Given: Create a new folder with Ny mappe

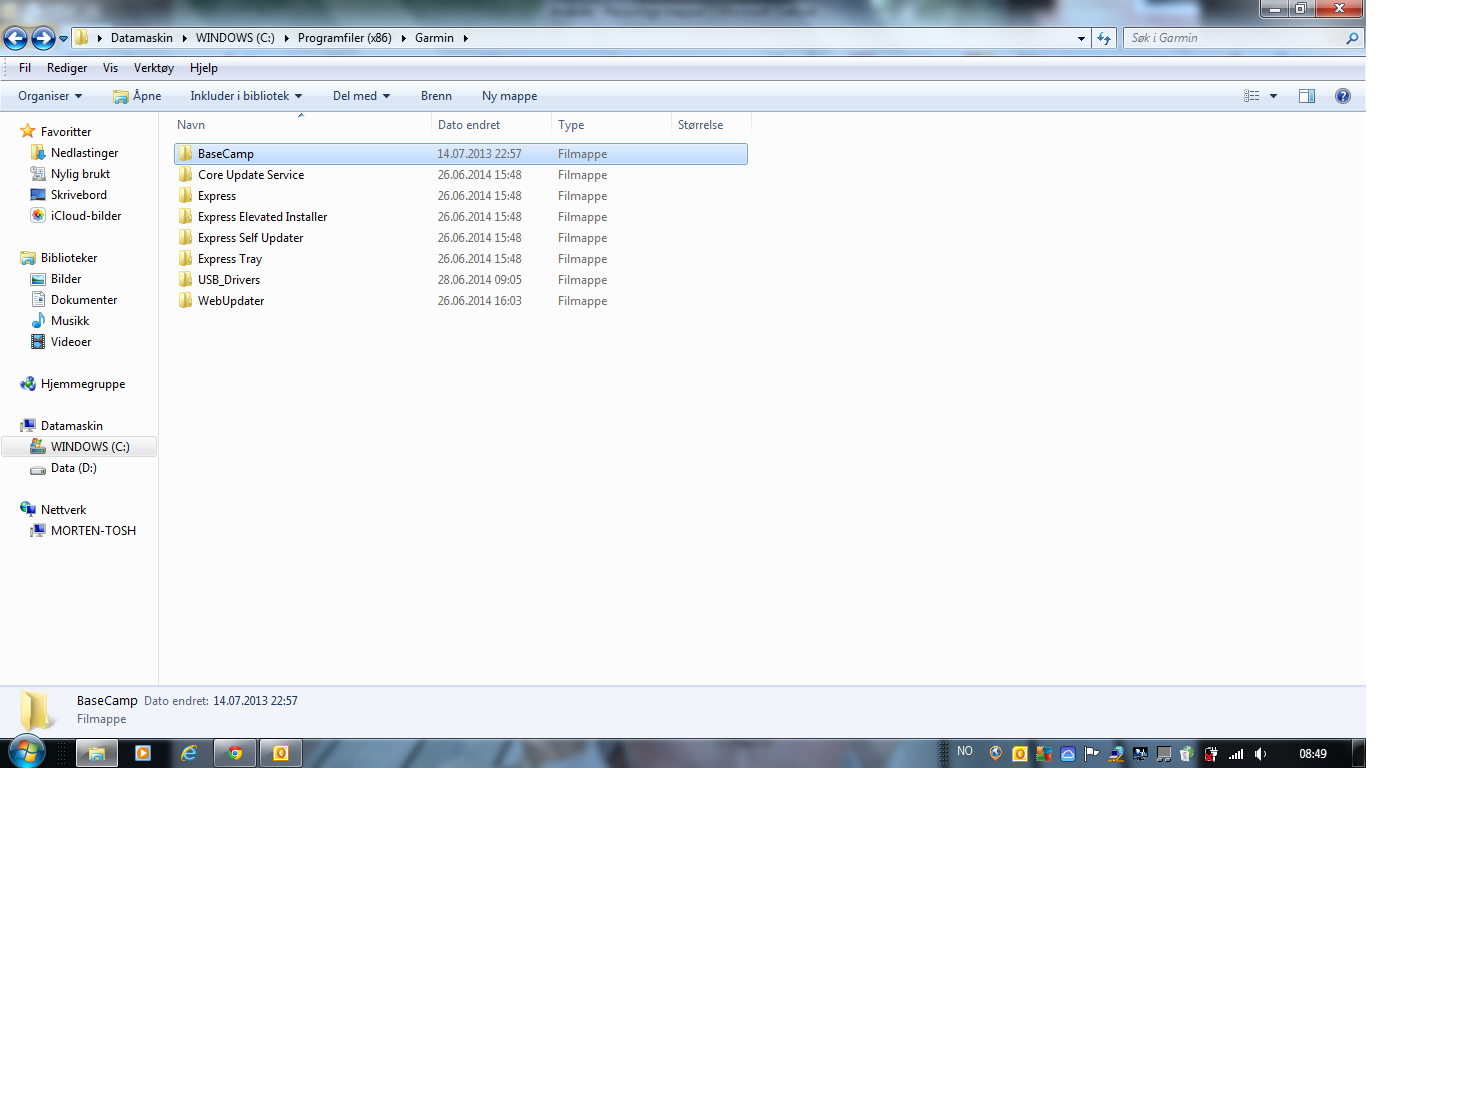Looking at the screenshot, I should tap(509, 96).
